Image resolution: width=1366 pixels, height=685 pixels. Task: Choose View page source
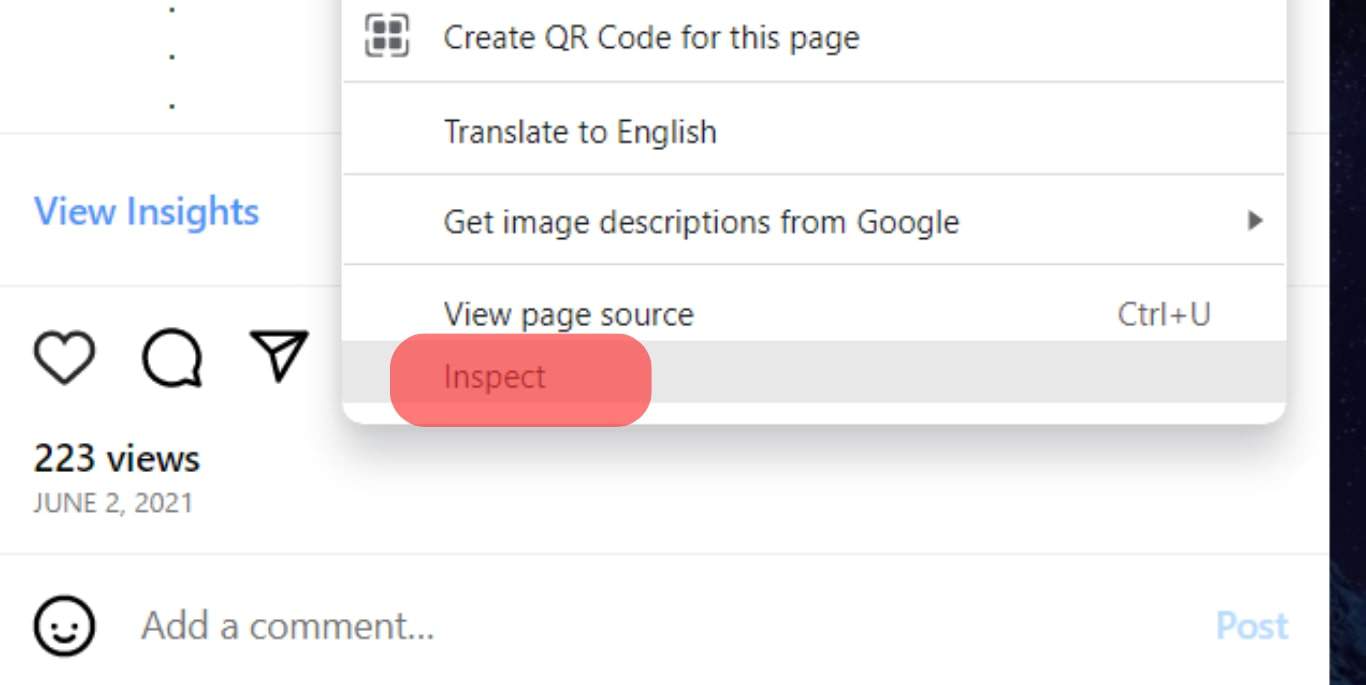[x=568, y=314]
